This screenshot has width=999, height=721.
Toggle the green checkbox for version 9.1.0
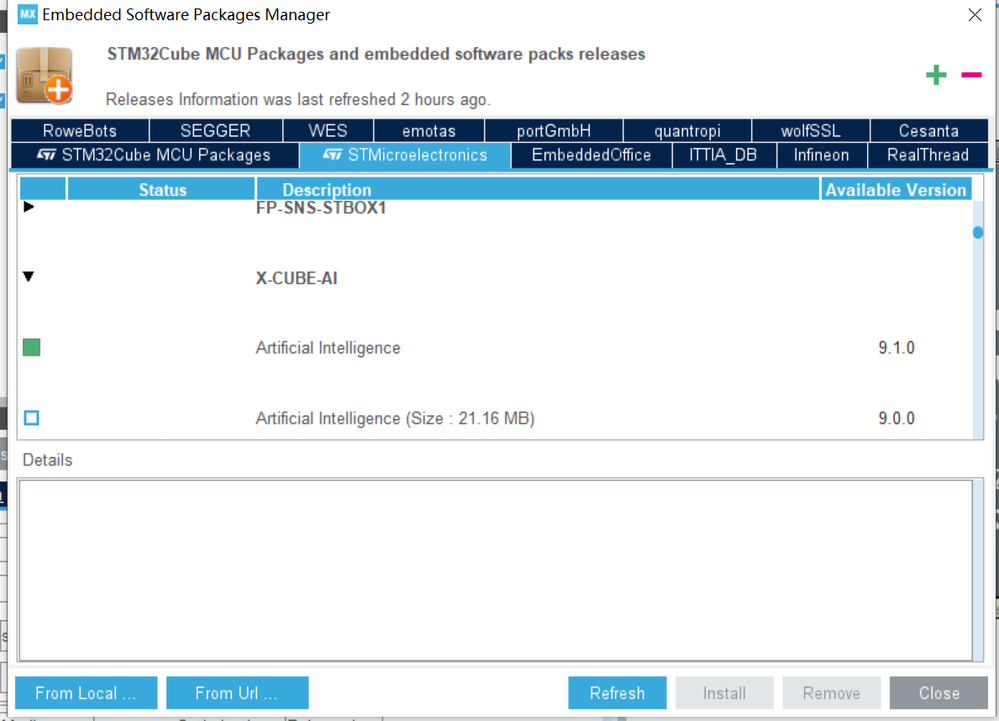tap(31, 347)
